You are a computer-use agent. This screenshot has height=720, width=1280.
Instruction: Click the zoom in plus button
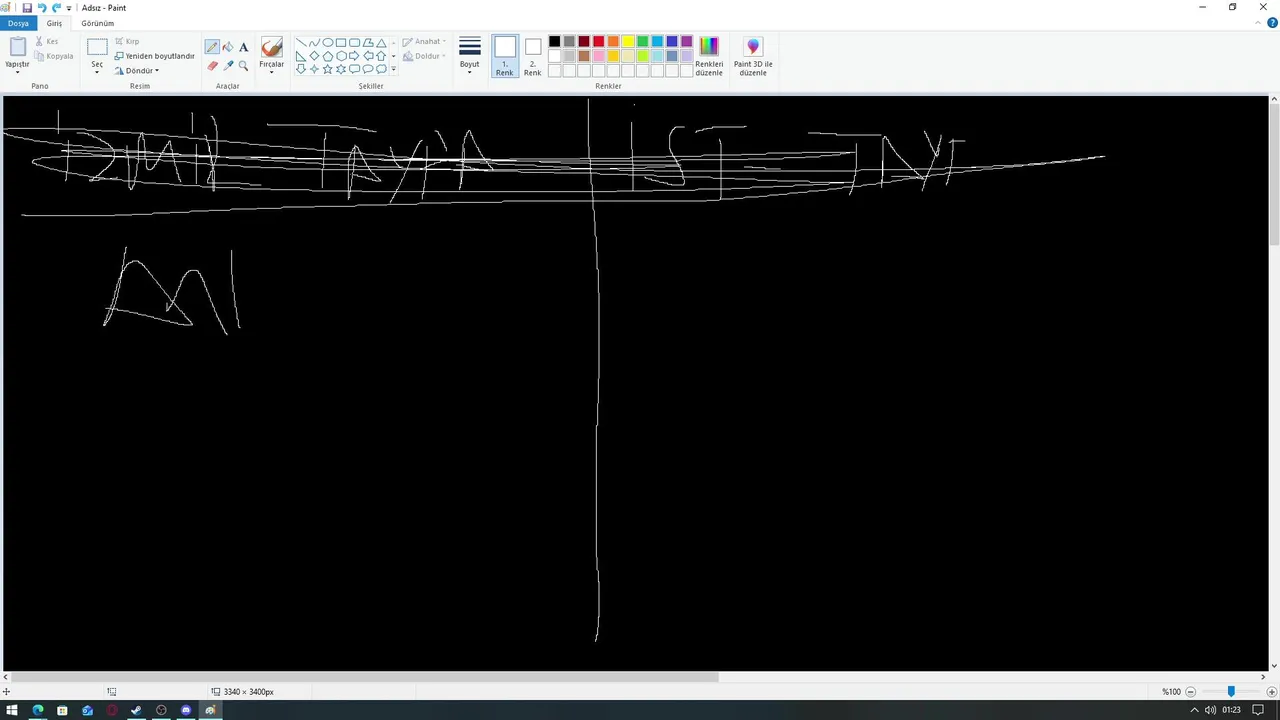click(1271, 692)
